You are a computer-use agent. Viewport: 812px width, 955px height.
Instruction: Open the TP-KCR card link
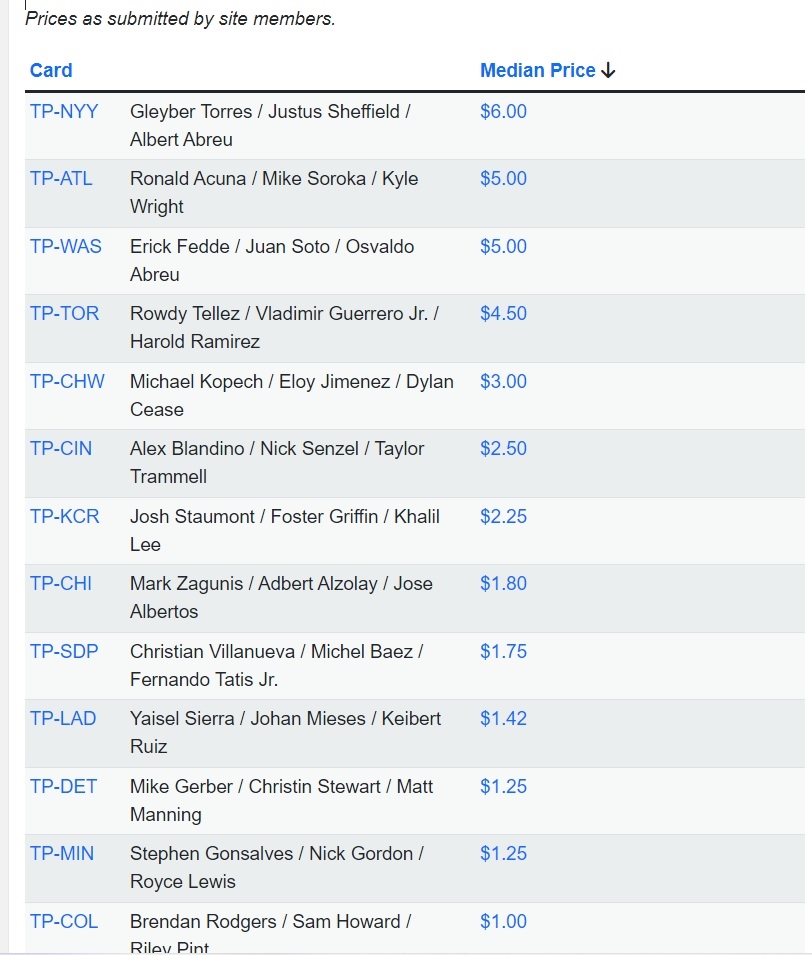pos(65,517)
